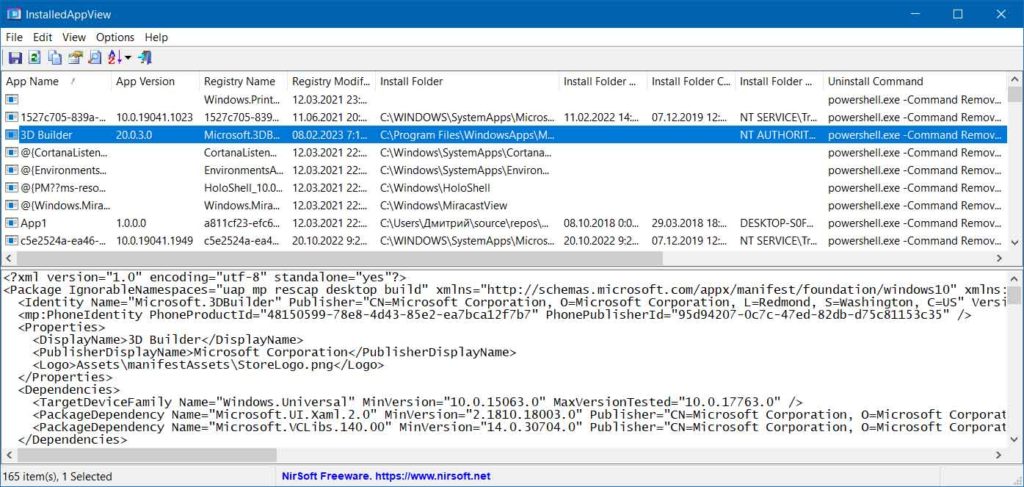Click the Copy selected items toolbar icon
The width and height of the screenshot is (1024, 487).
pos(55,57)
